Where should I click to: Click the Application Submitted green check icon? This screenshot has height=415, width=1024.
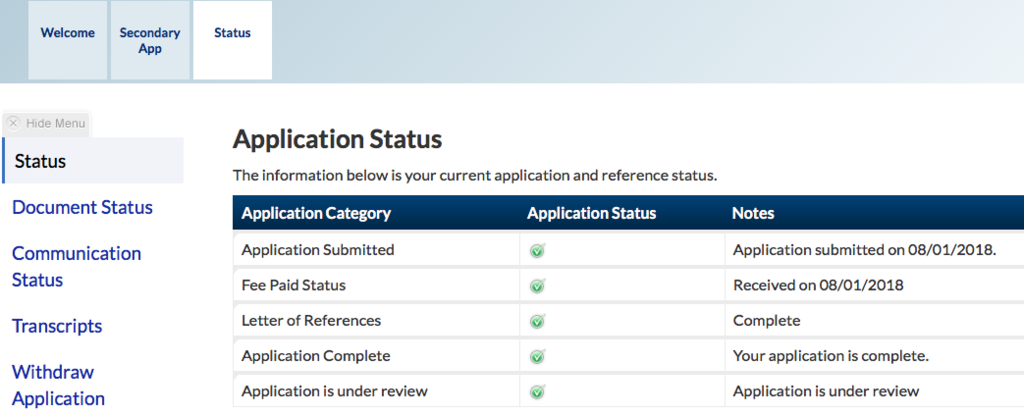pyautogui.click(x=537, y=250)
